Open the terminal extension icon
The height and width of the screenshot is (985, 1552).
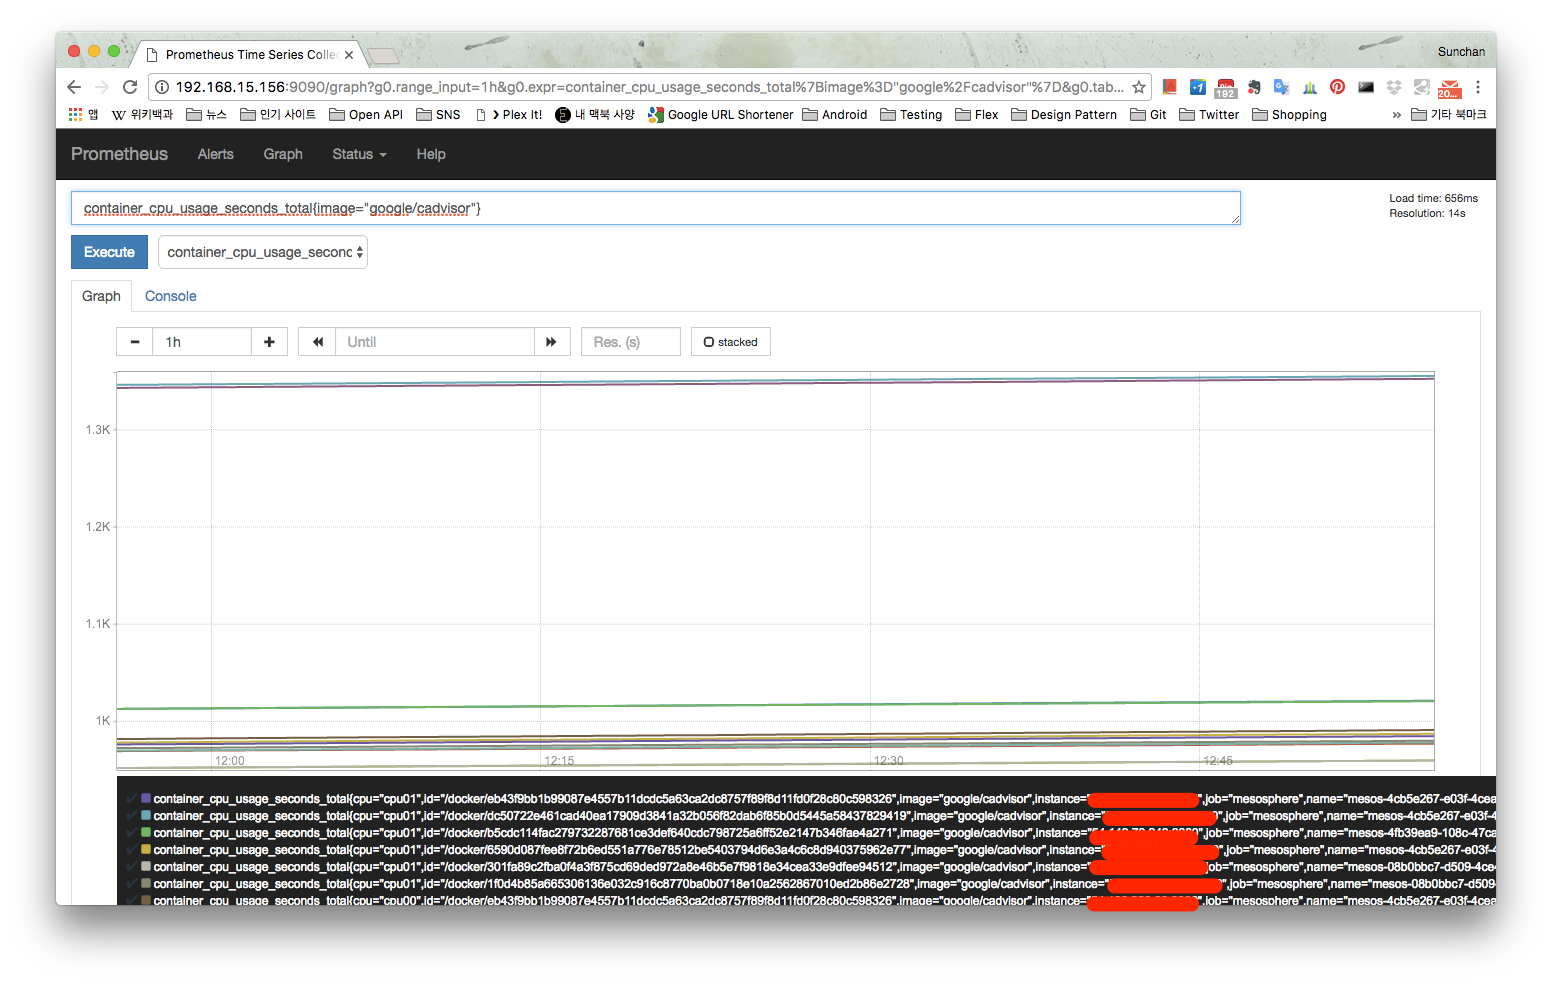coord(1366,87)
